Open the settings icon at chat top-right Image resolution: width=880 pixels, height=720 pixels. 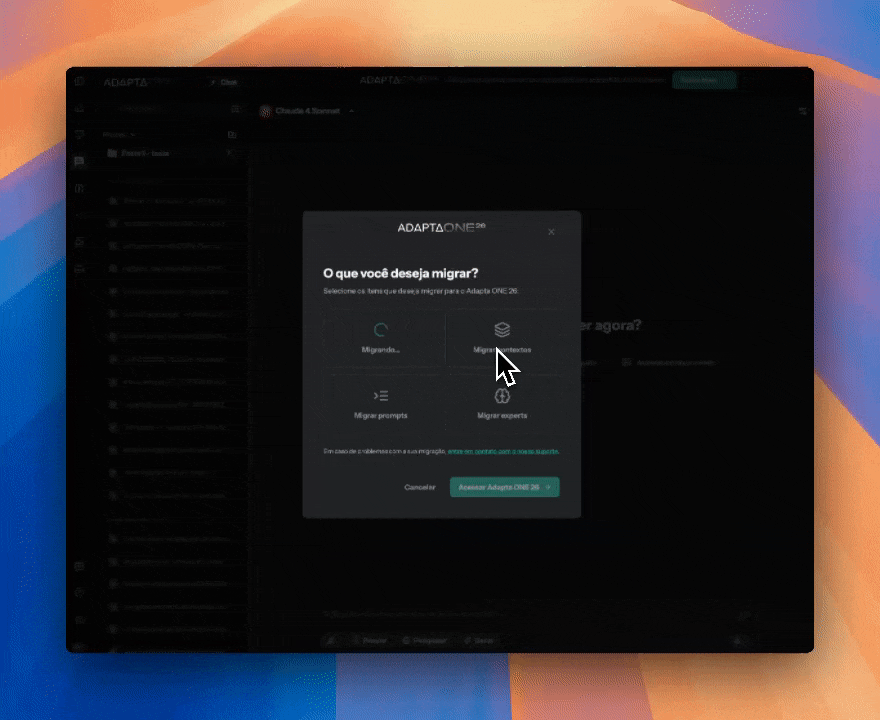pos(802,111)
